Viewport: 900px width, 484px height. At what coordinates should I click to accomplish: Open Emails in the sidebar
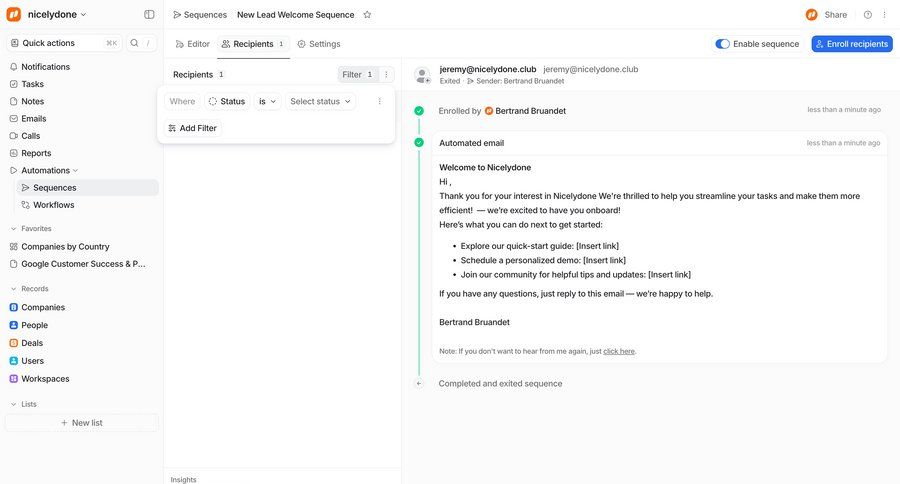33,118
